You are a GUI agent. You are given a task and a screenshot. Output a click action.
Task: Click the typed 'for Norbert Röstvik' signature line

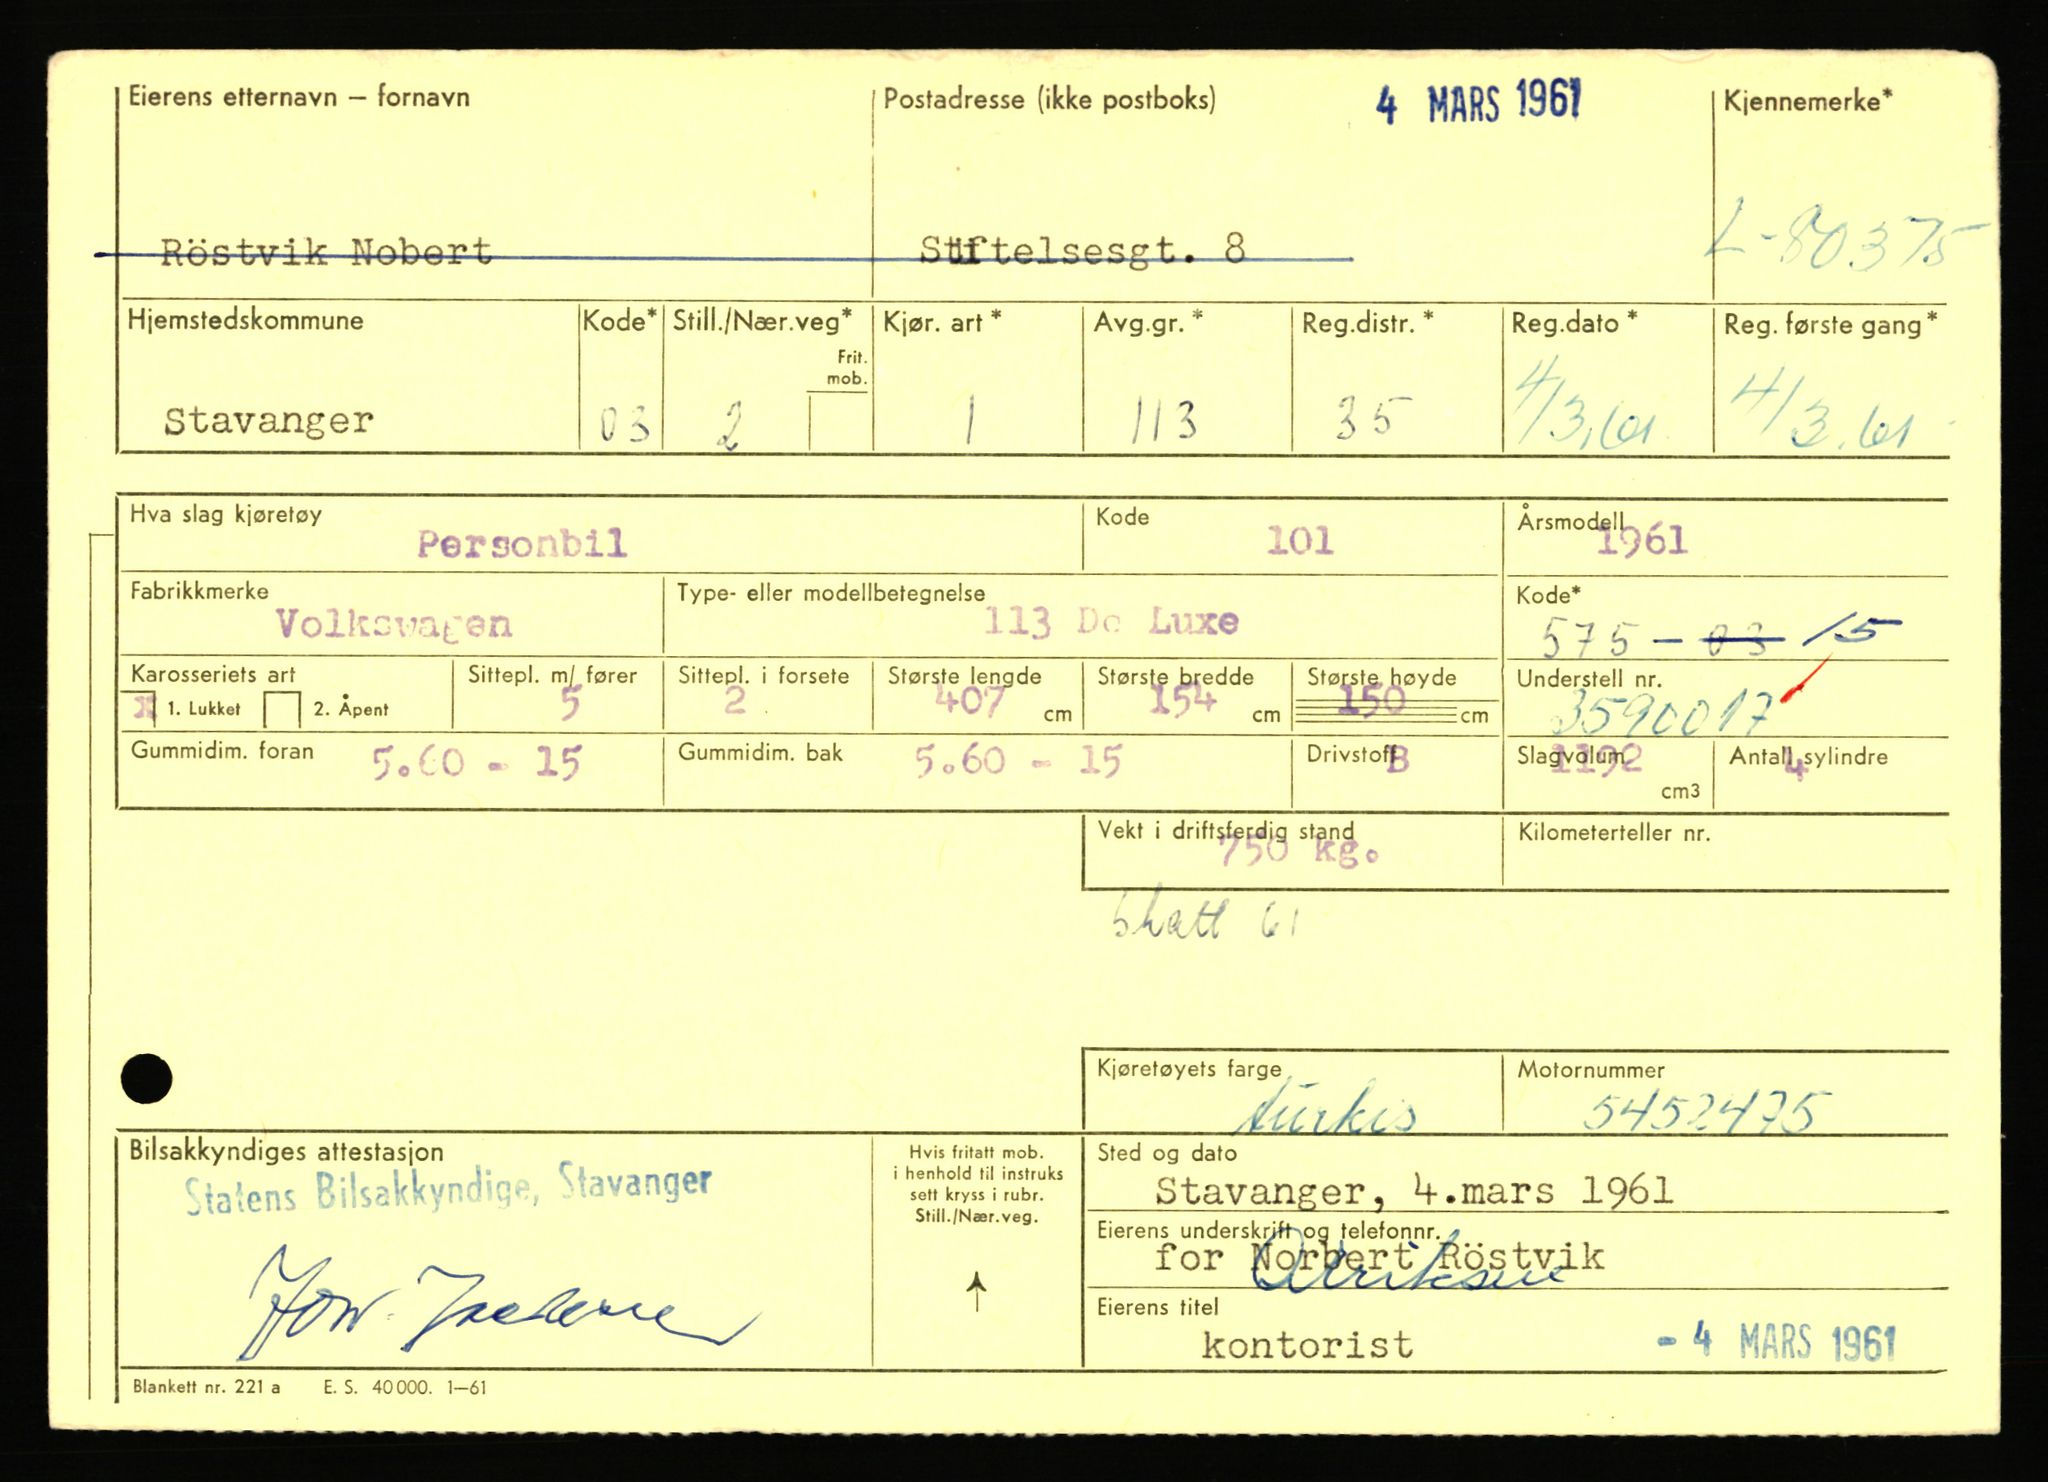tap(1379, 1257)
